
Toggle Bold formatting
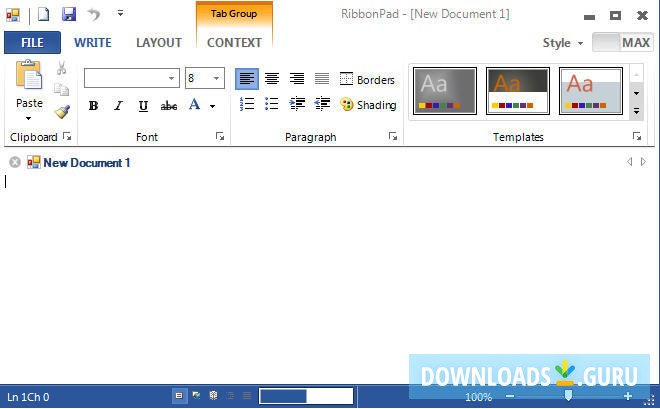pos(93,106)
